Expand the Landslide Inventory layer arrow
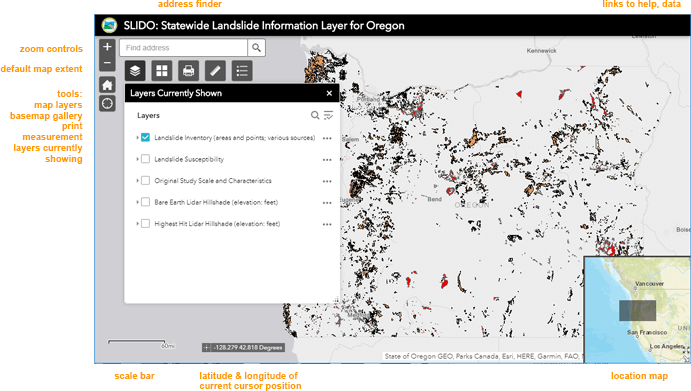The width and height of the screenshot is (691, 391). [137, 138]
